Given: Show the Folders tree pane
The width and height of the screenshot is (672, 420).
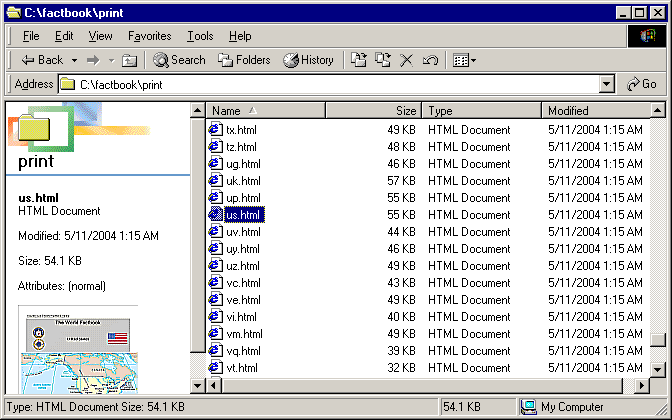Looking at the screenshot, I should click(244, 60).
